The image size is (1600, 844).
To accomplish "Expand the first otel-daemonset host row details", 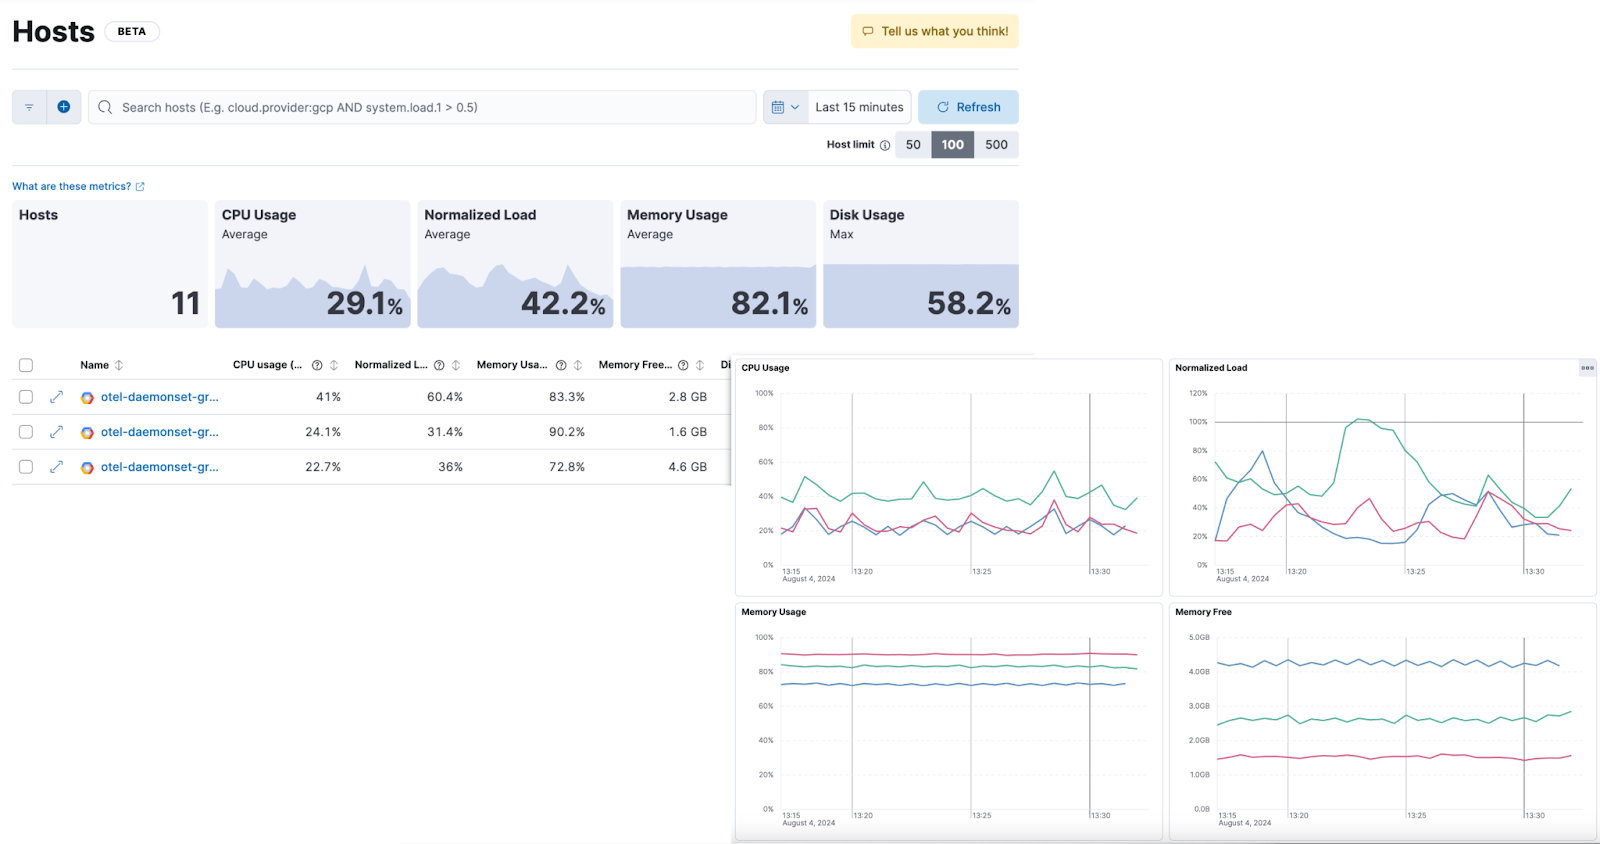I will point(57,397).
